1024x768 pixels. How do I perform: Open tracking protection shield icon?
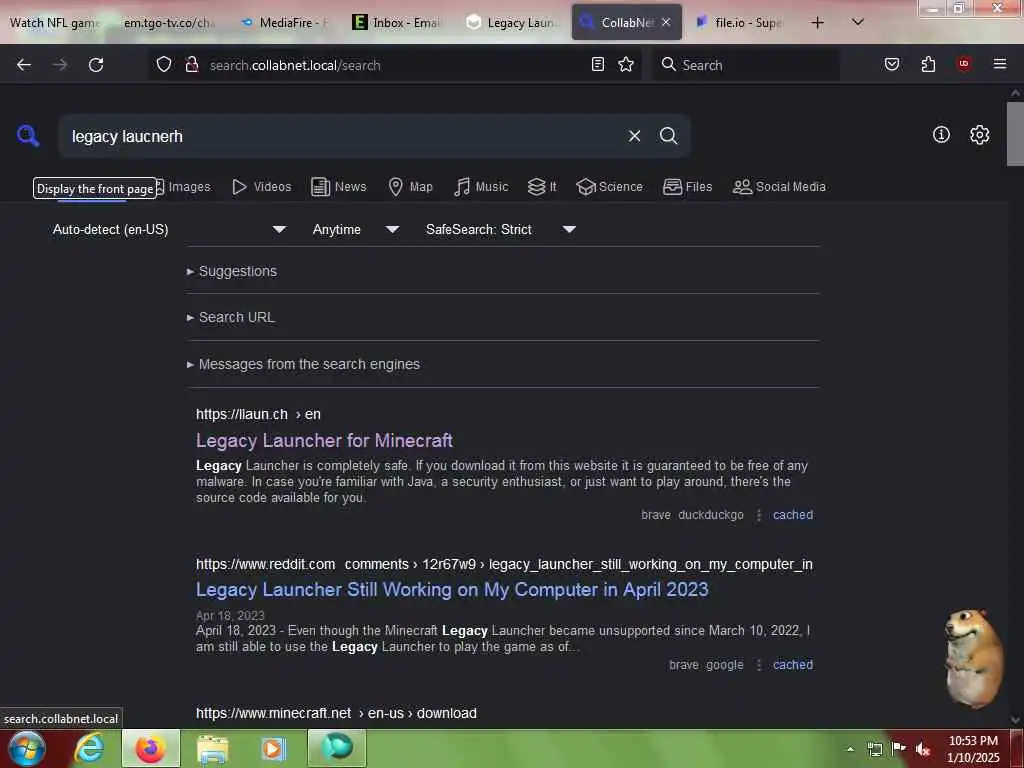[164, 65]
